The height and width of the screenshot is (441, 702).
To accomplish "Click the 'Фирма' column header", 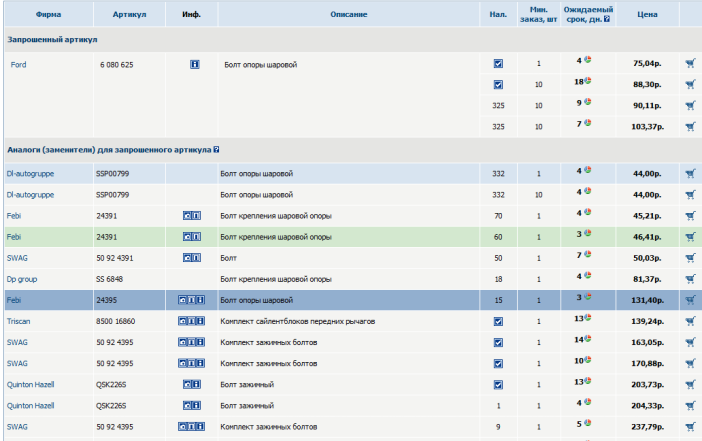I will click(x=47, y=14).
